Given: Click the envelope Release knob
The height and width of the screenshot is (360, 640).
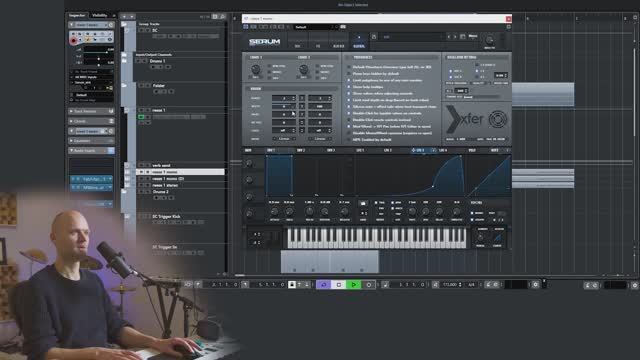Looking at the screenshot, I should pos(344,211).
